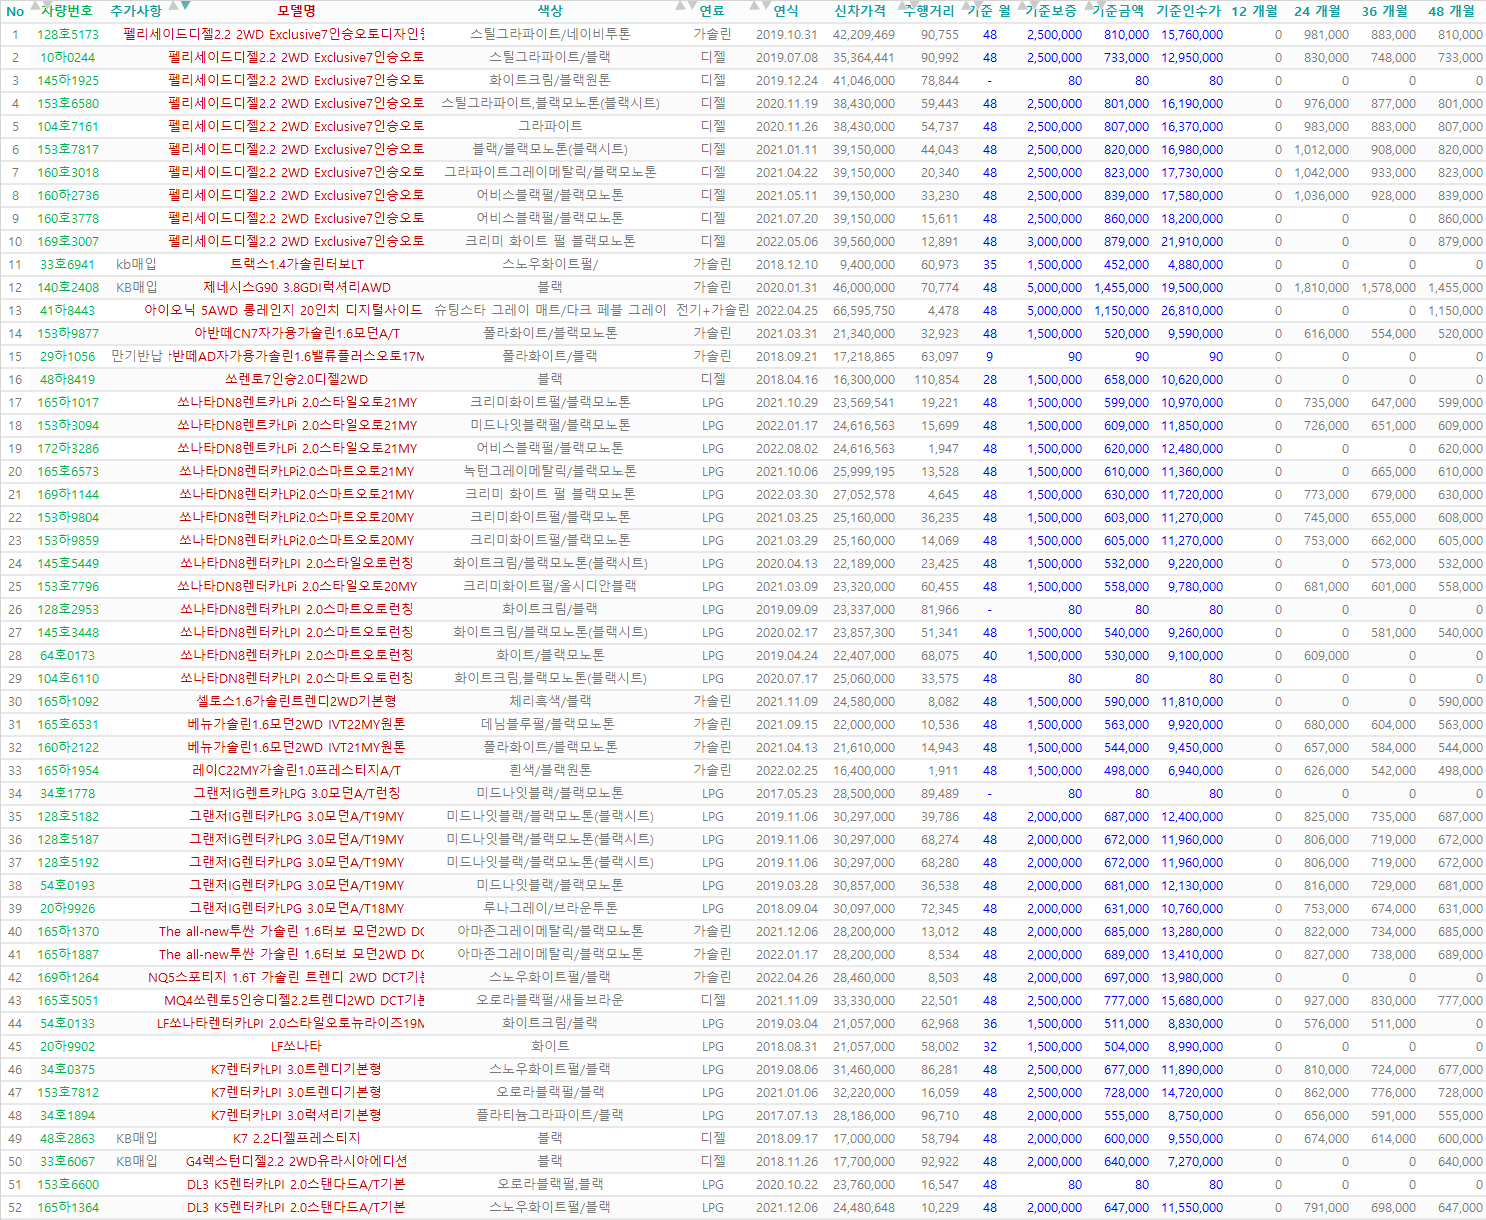Click model name 트랙스1.4가솔린터보LT
The image size is (1486, 1220).
(297, 264)
